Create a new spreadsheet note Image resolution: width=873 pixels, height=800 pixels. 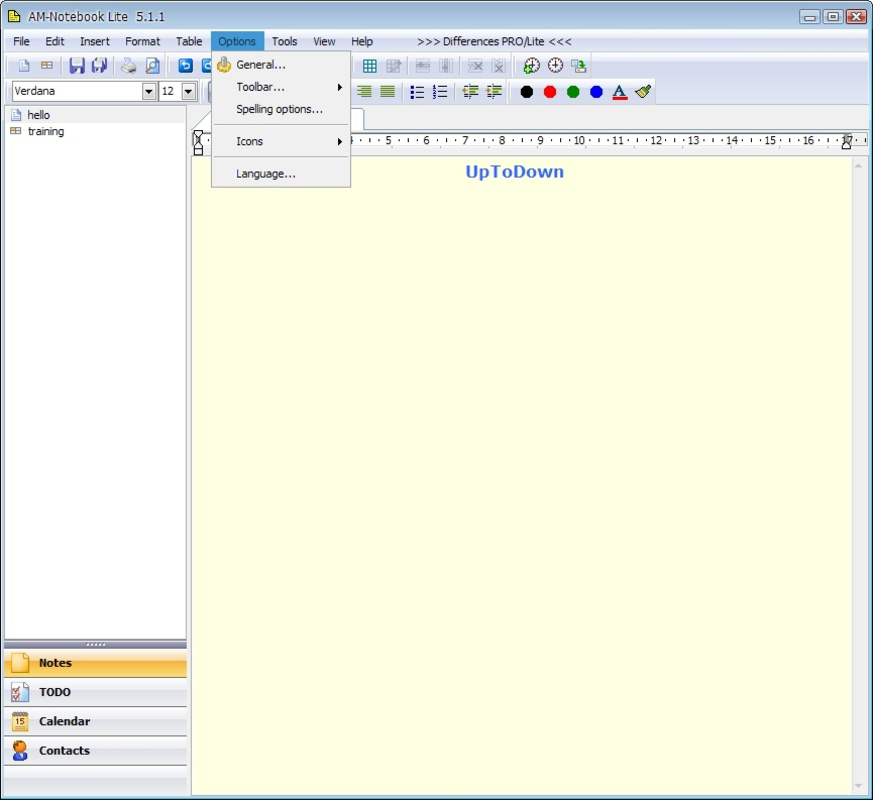(47, 66)
